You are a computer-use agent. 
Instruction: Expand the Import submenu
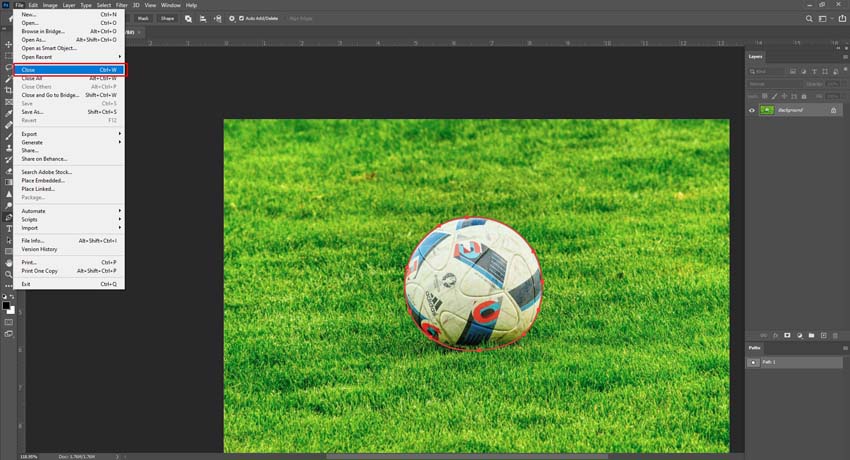tap(69, 228)
